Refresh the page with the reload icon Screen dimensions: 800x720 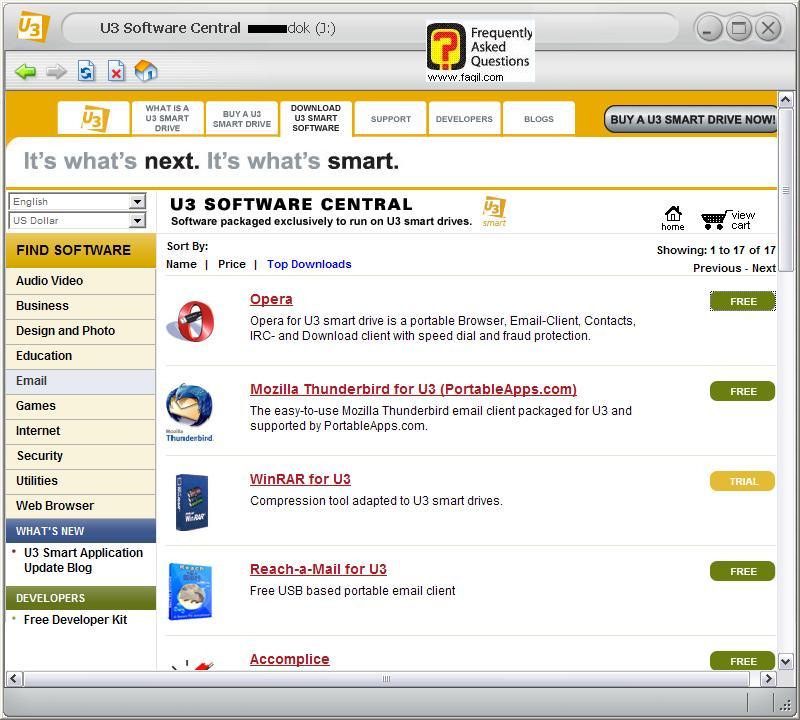coord(86,71)
